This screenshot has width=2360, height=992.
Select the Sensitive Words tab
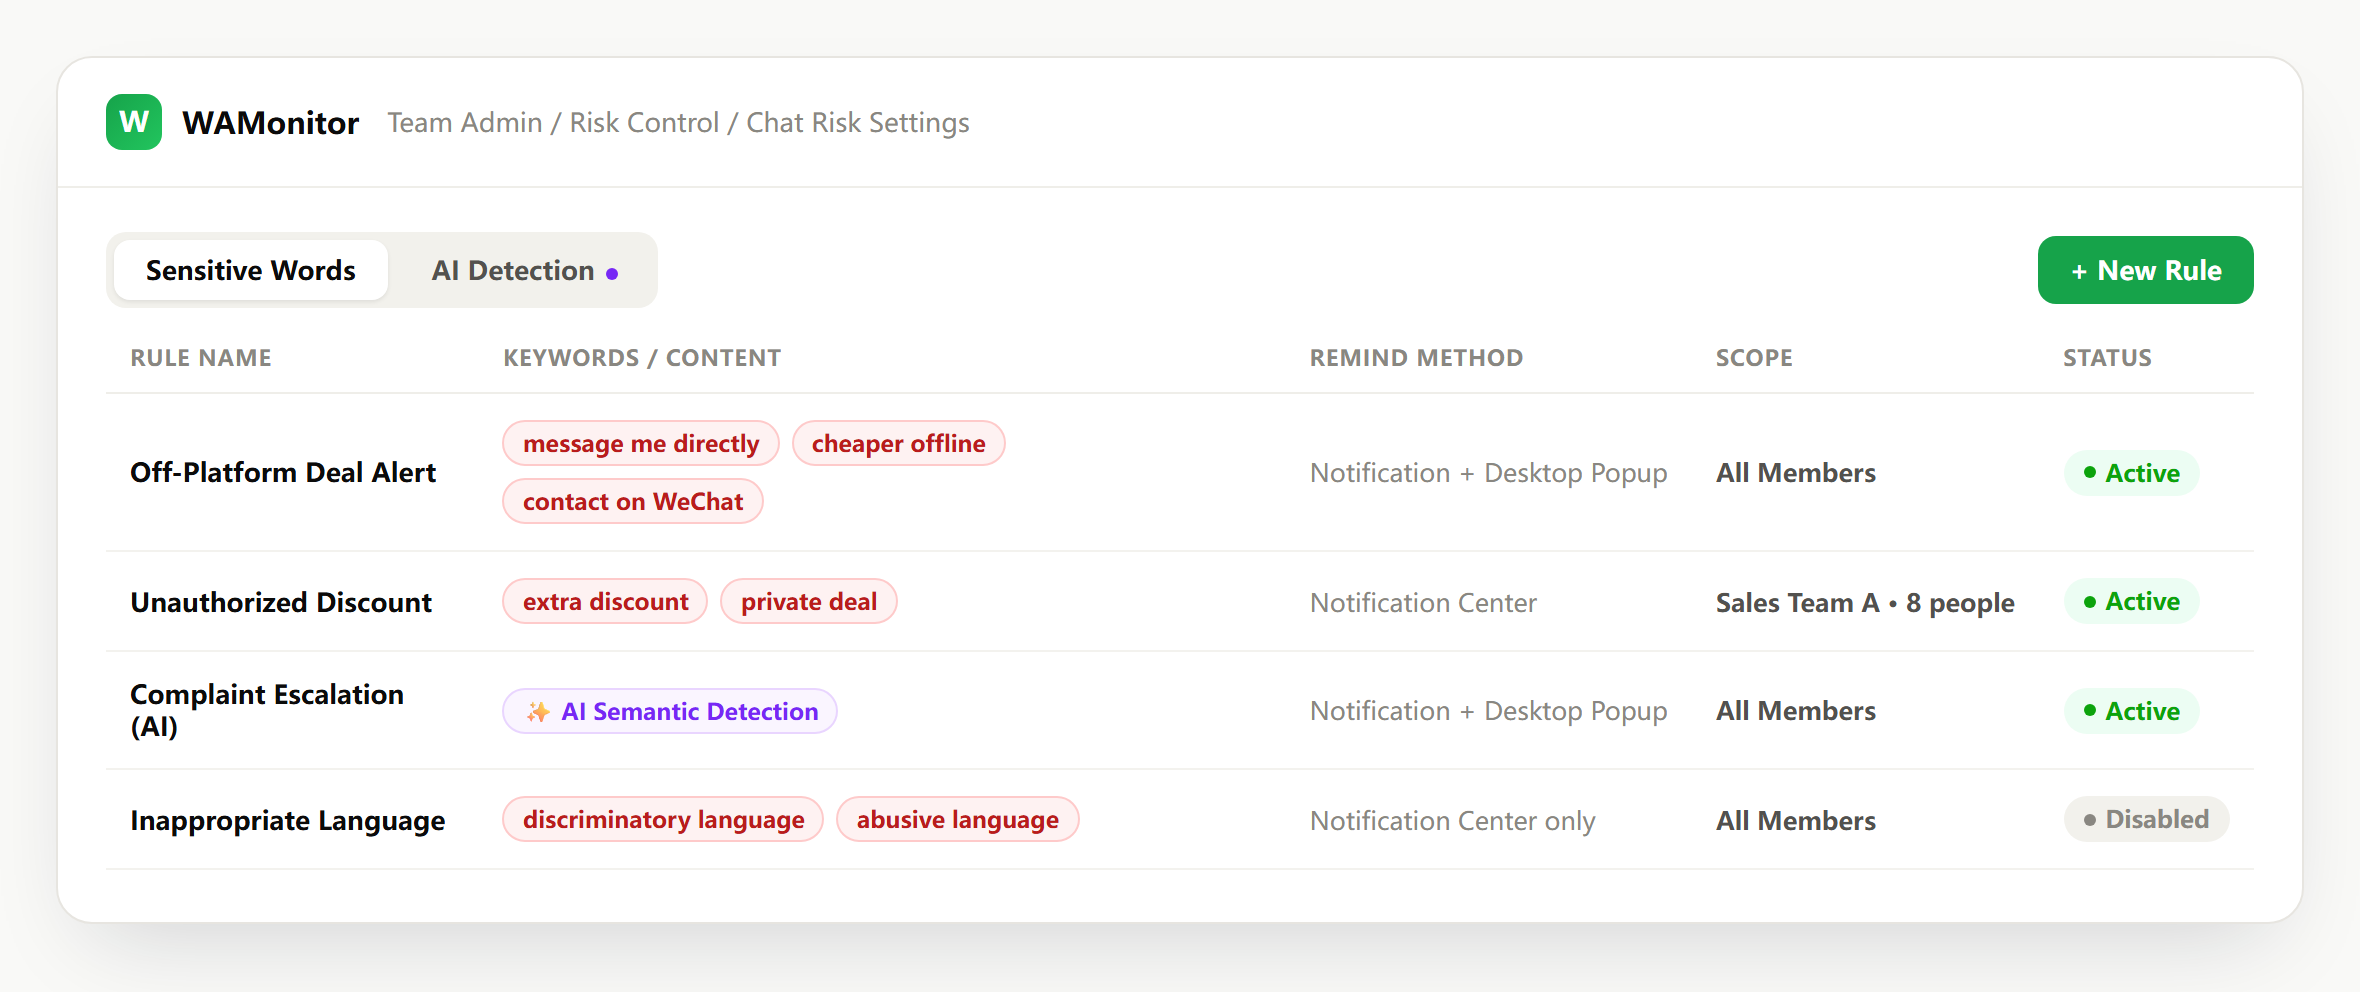pyautogui.click(x=251, y=270)
